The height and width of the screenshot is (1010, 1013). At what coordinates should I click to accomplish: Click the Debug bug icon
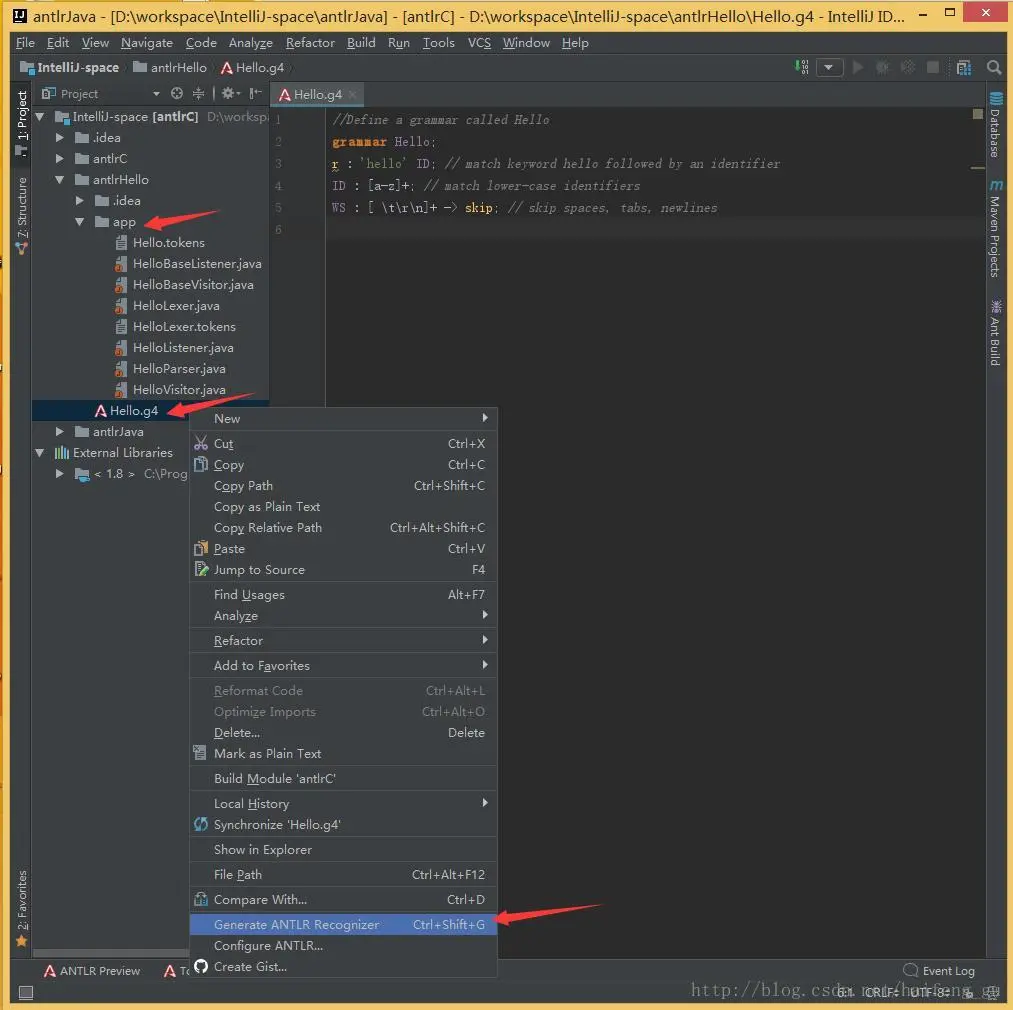click(882, 67)
